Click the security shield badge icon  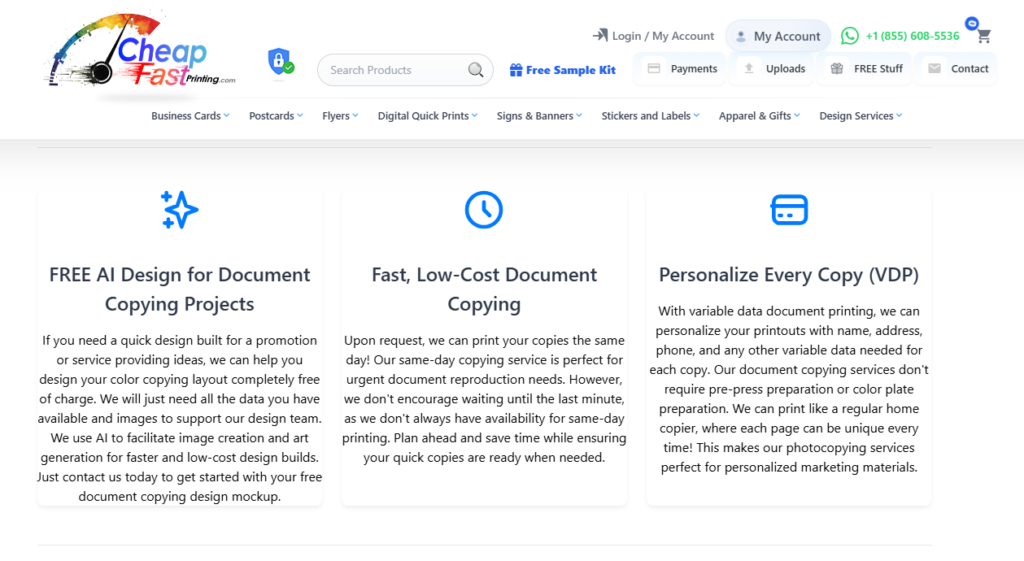(x=280, y=62)
